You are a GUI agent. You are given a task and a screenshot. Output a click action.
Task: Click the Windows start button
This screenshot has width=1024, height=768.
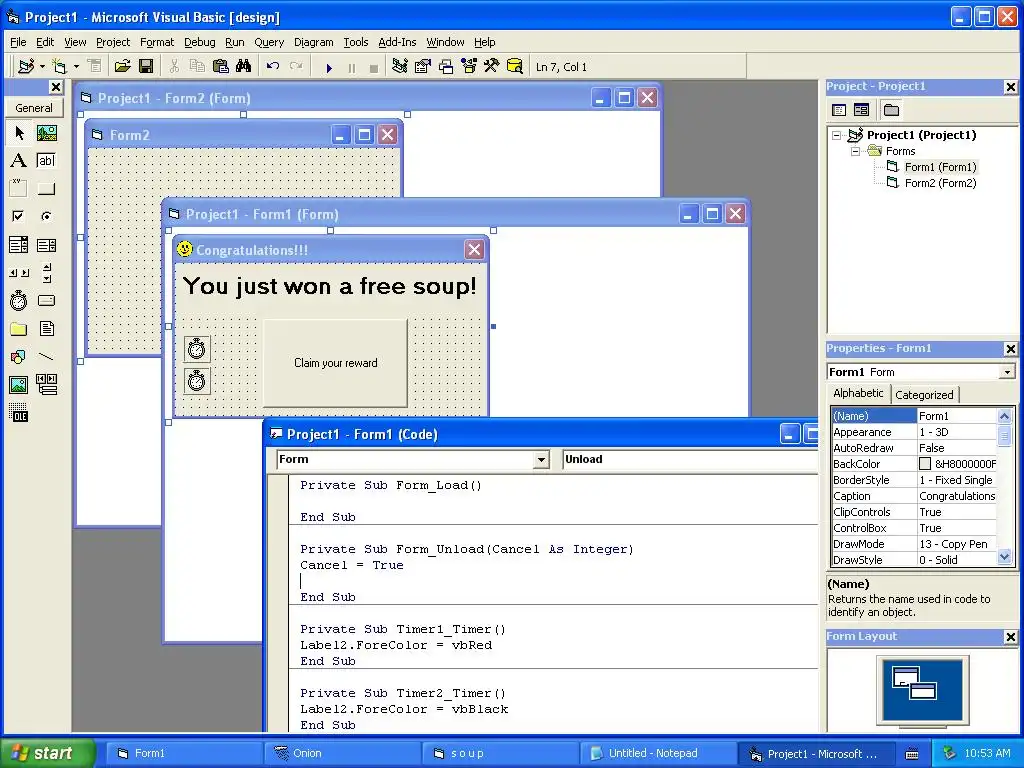[48, 753]
